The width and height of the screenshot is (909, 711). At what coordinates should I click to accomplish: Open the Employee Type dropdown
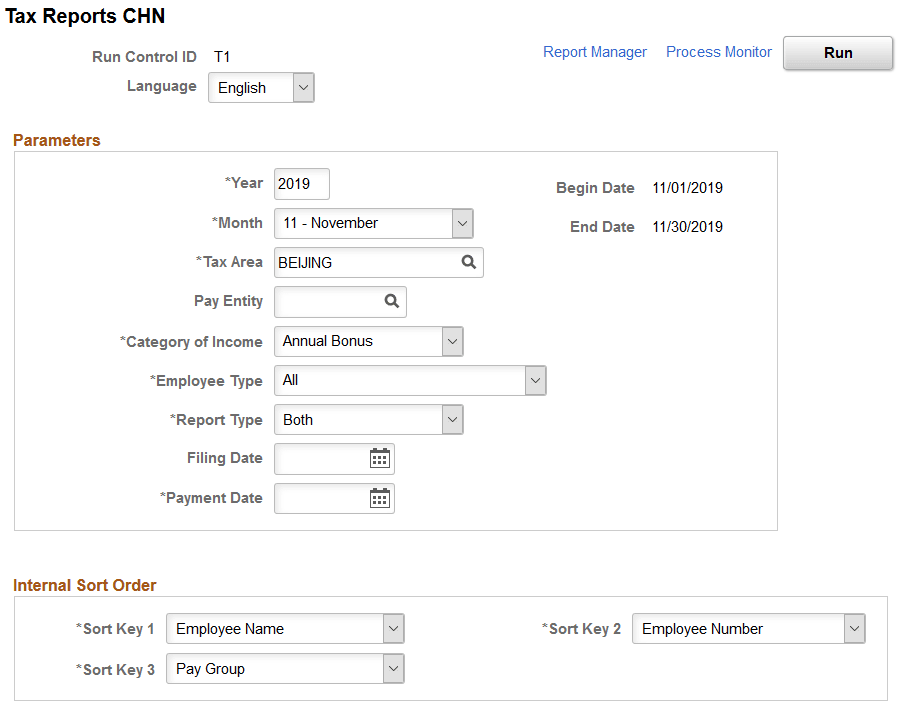point(535,380)
